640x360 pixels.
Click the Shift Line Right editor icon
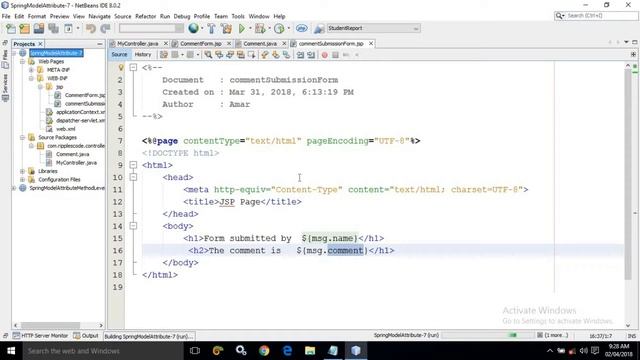tap(311, 55)
